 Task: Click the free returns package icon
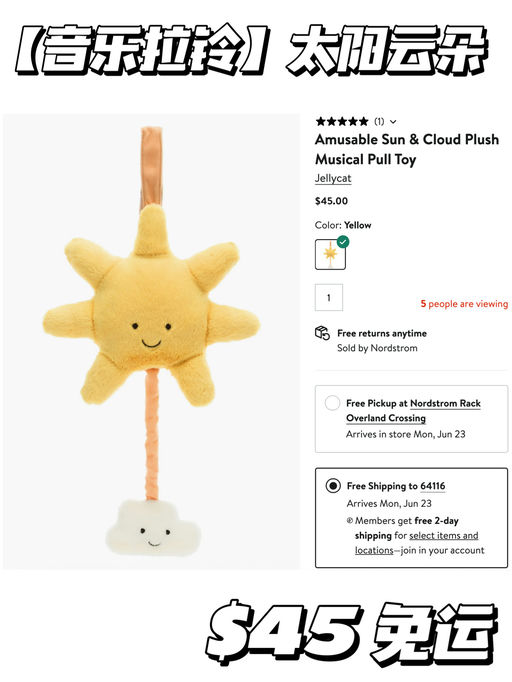coord(322,333)
